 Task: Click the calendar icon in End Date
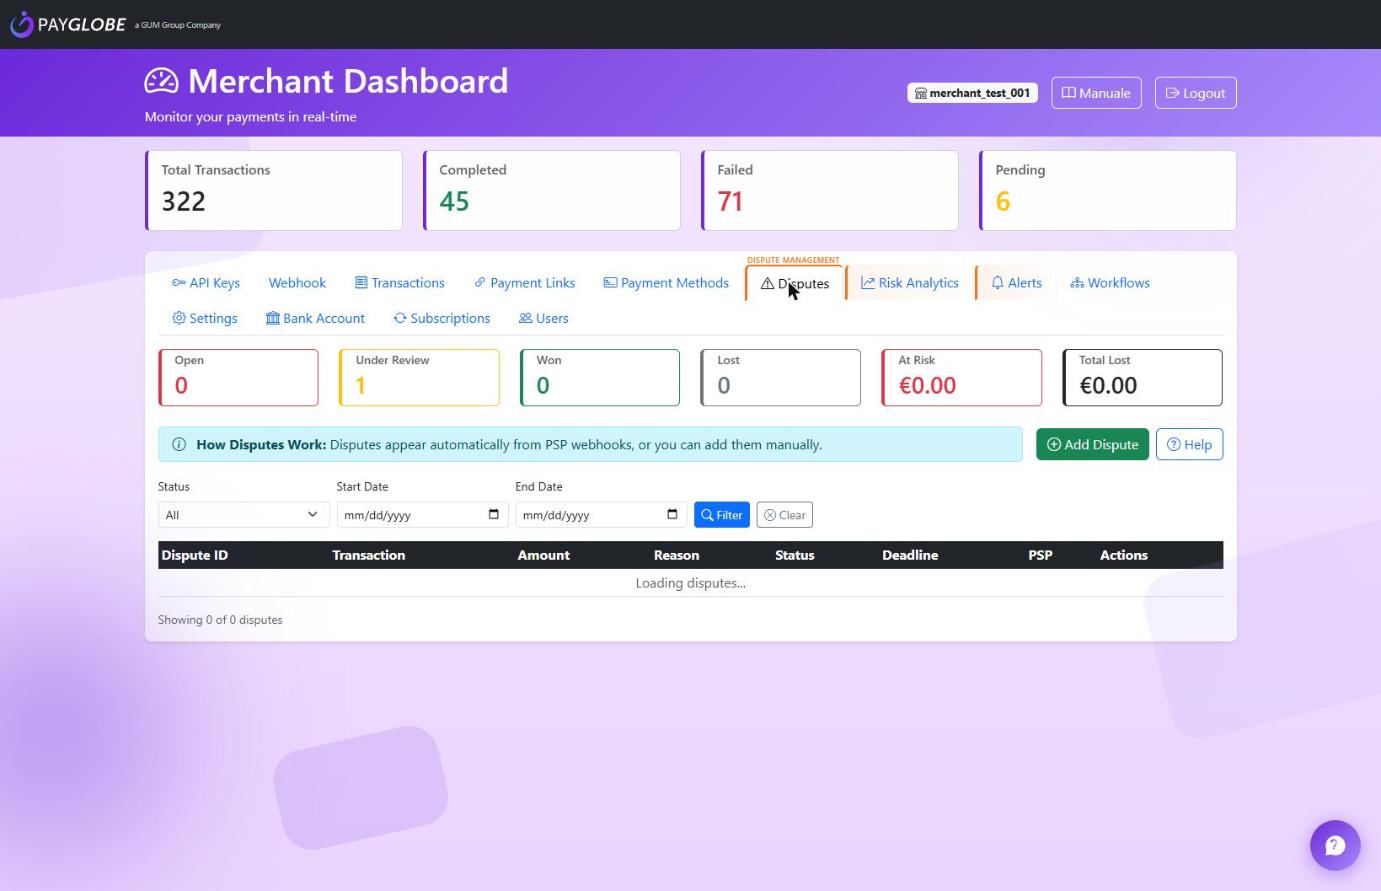[x=672, y=514]
